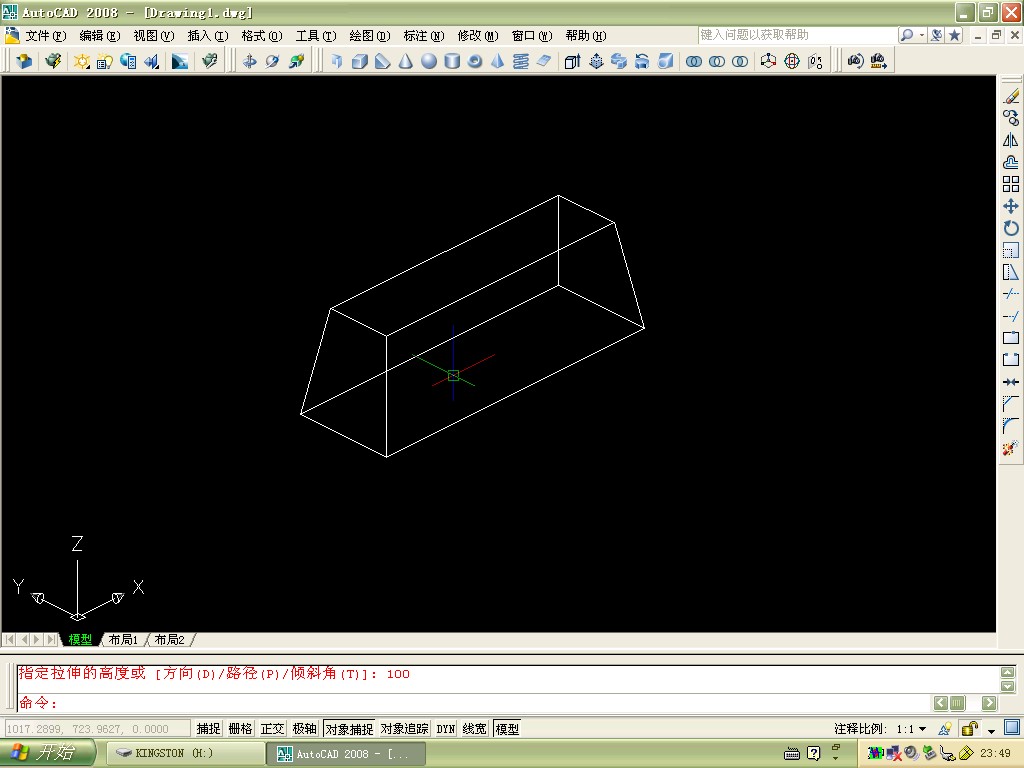Click the Move tool in right toolbar

tap(1011, 206)
